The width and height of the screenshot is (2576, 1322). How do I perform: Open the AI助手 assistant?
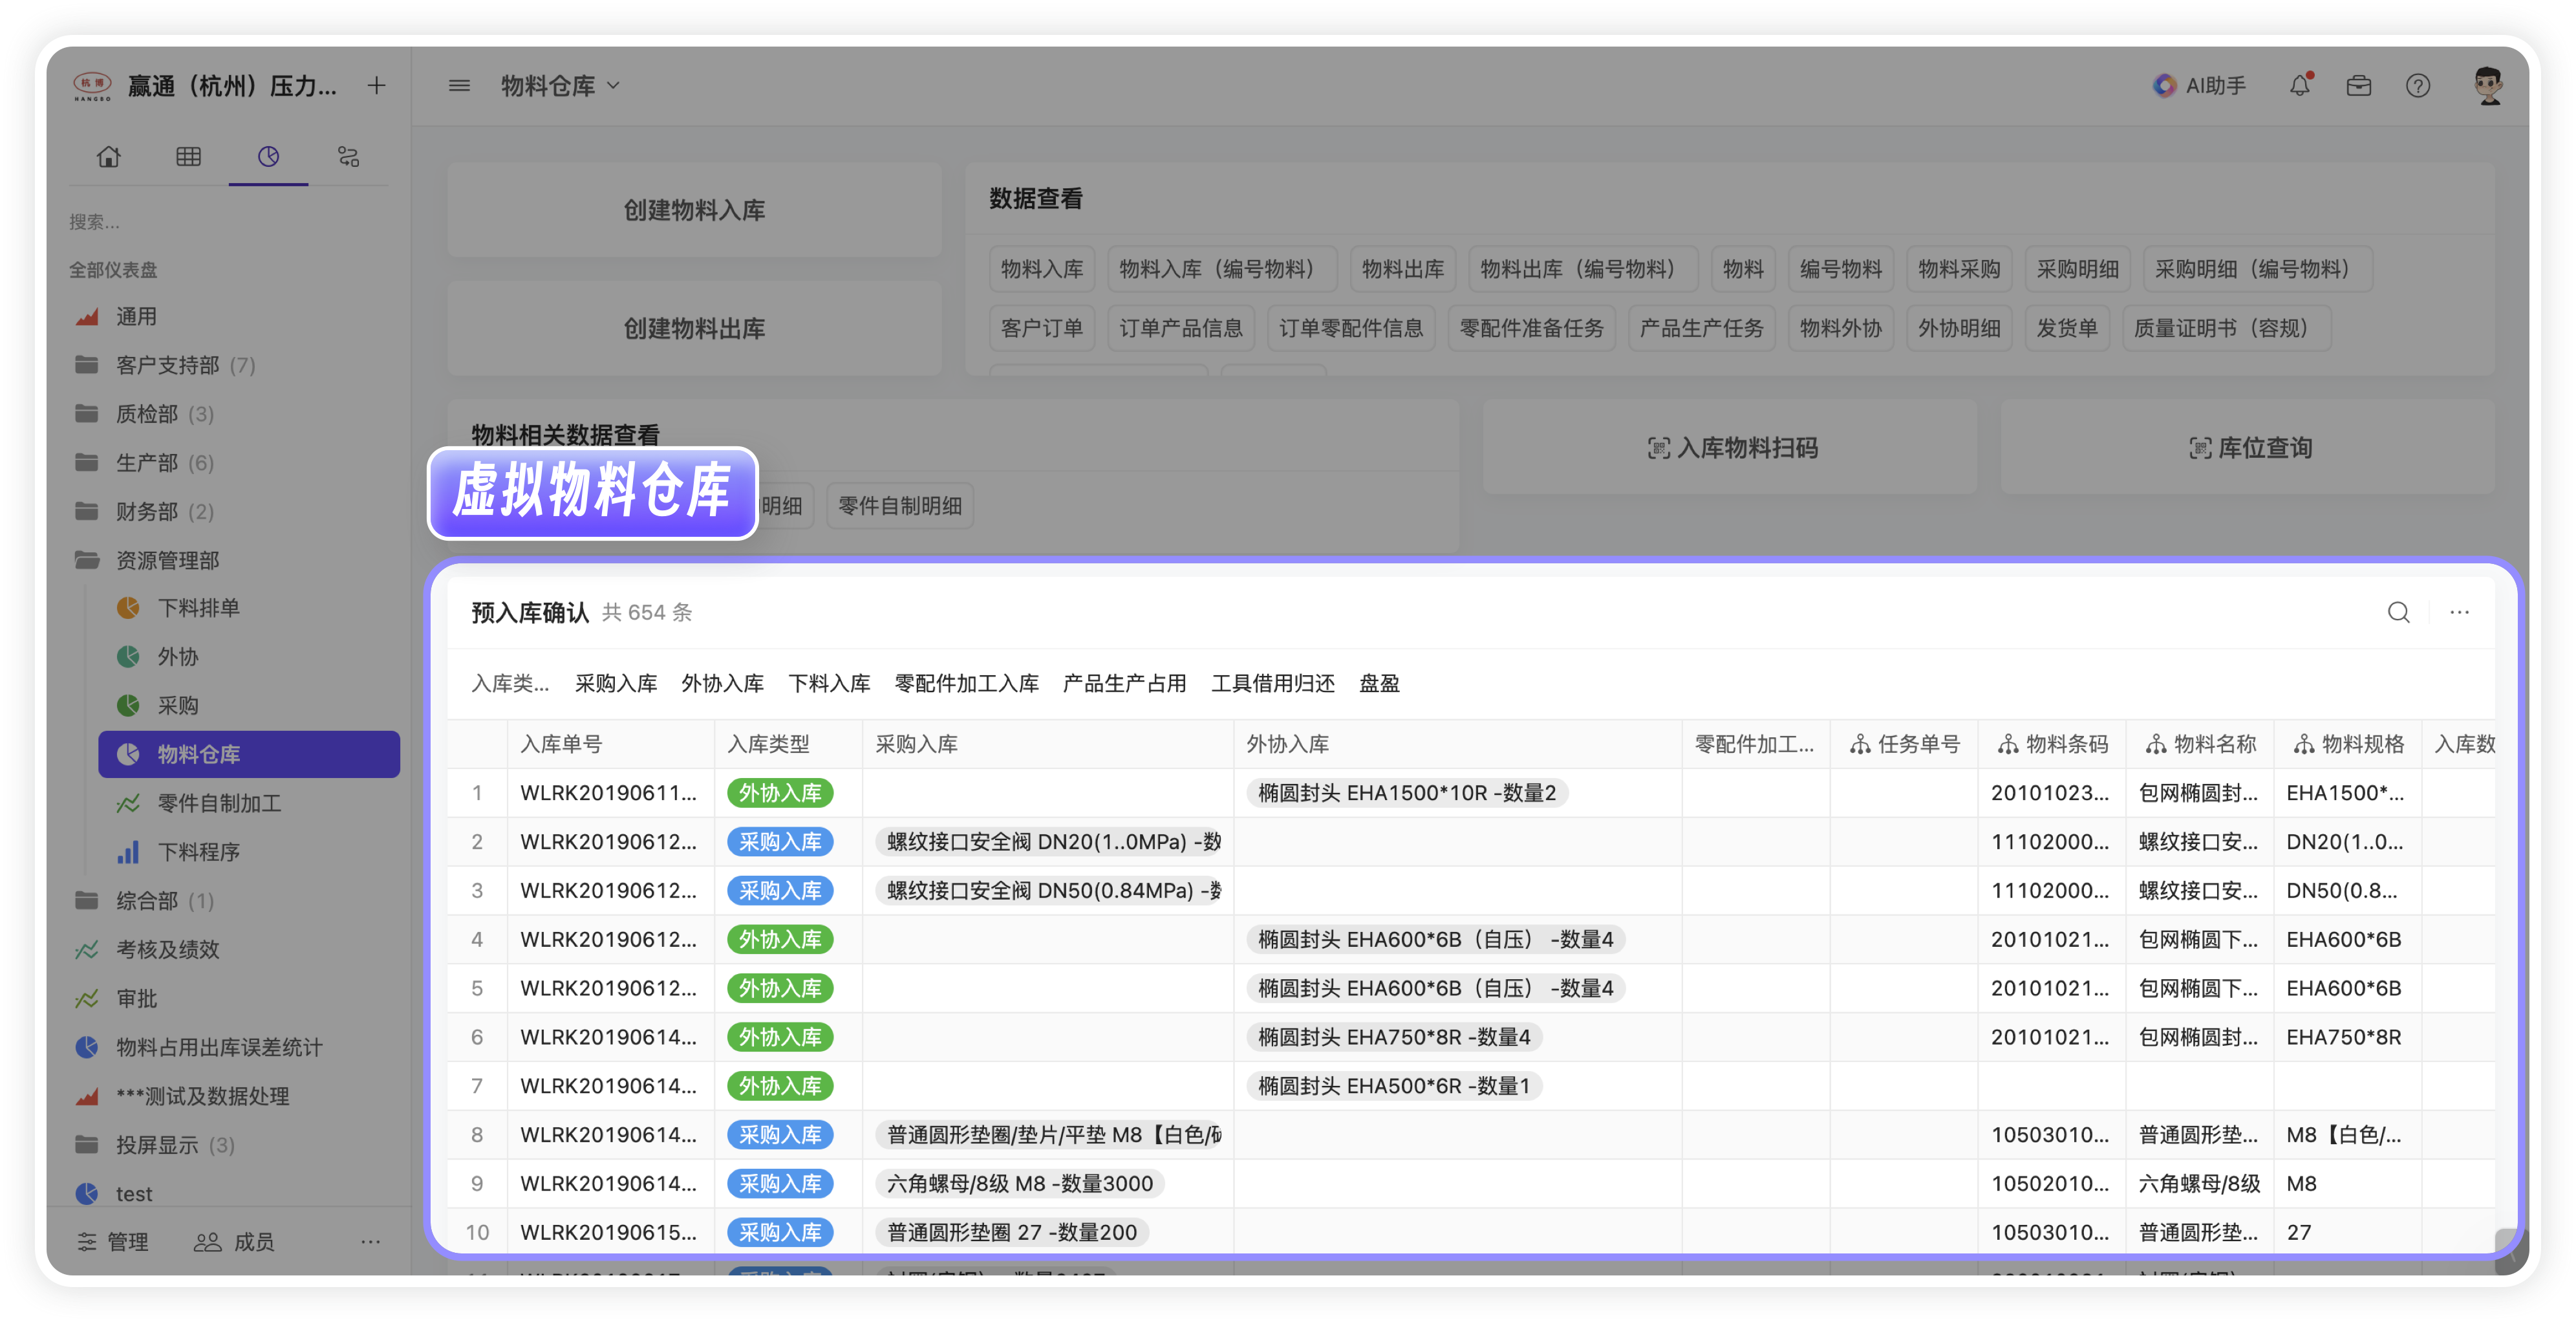pos(2198,86)
